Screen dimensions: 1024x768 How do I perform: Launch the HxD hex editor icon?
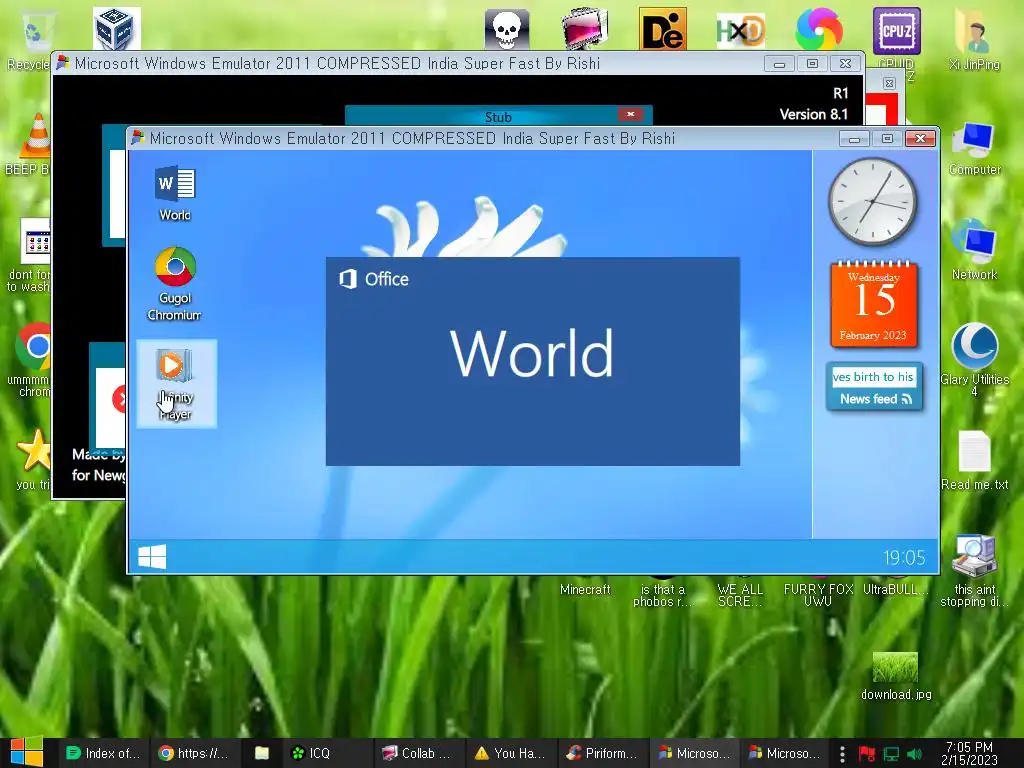coord(740,30)
